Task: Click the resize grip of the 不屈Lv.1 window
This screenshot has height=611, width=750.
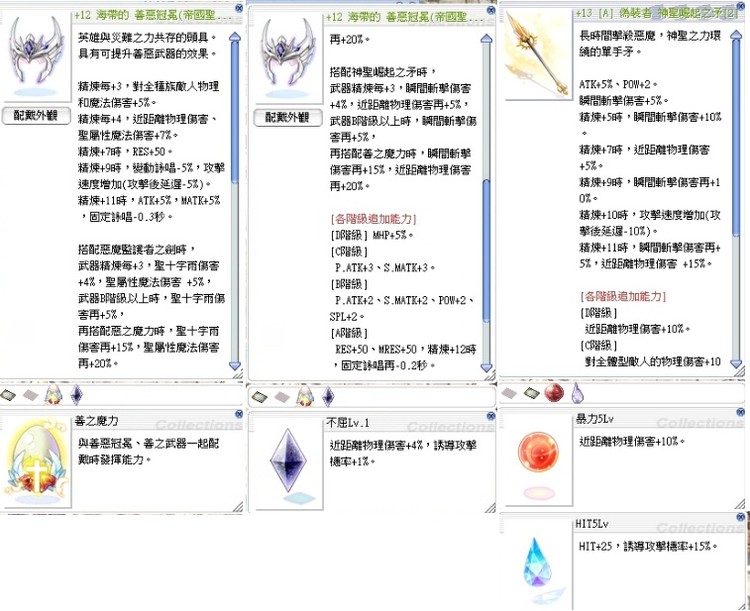Action: [x=490, y=508]
